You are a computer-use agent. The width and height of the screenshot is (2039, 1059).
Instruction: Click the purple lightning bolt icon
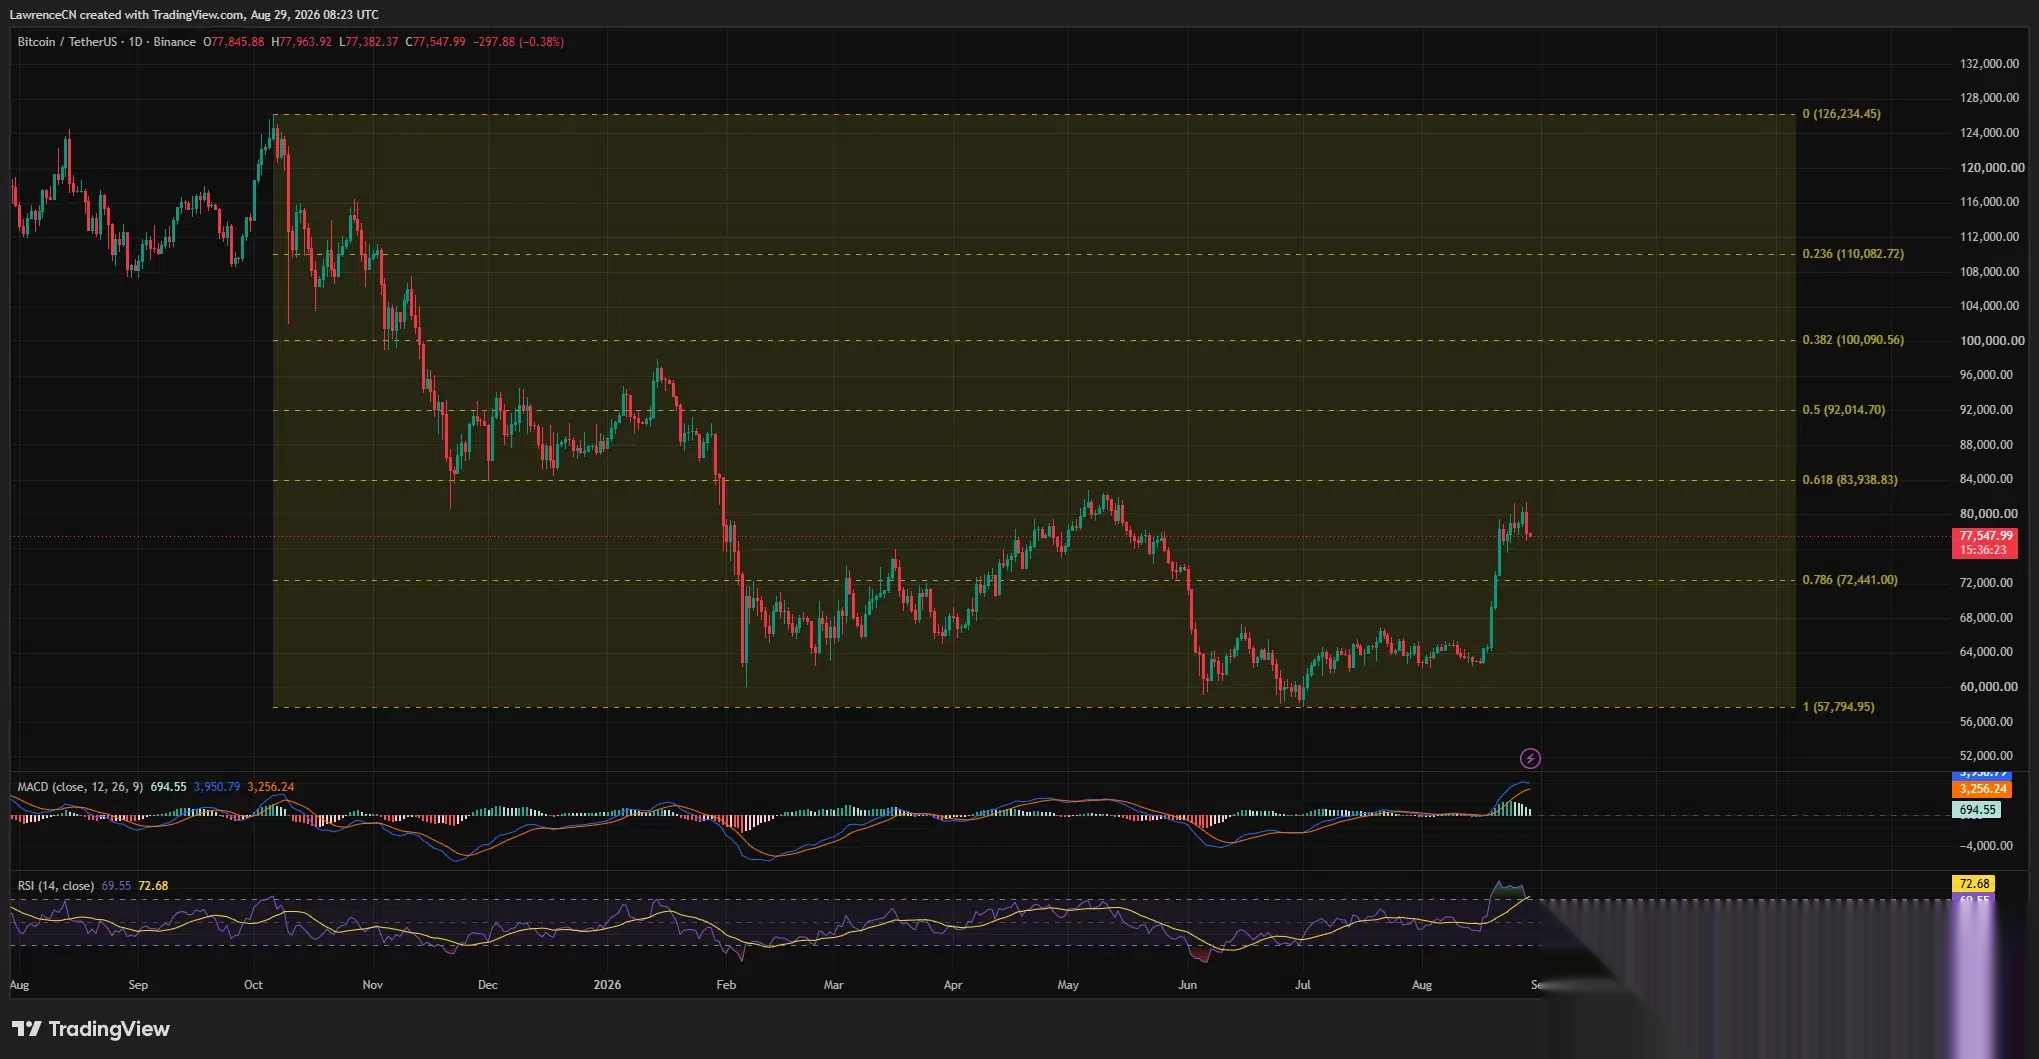click(x=1530, y=758)
